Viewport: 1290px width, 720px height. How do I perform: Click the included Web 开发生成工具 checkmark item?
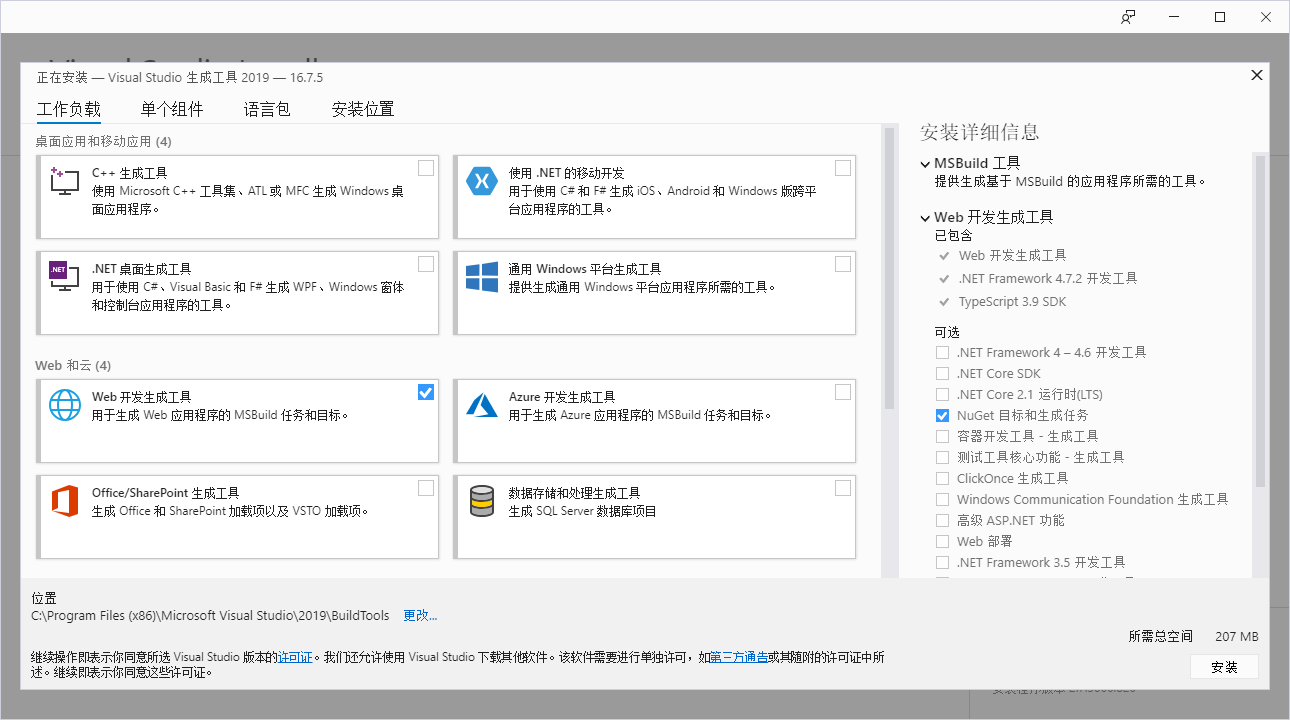click(x=1012, y=256)
